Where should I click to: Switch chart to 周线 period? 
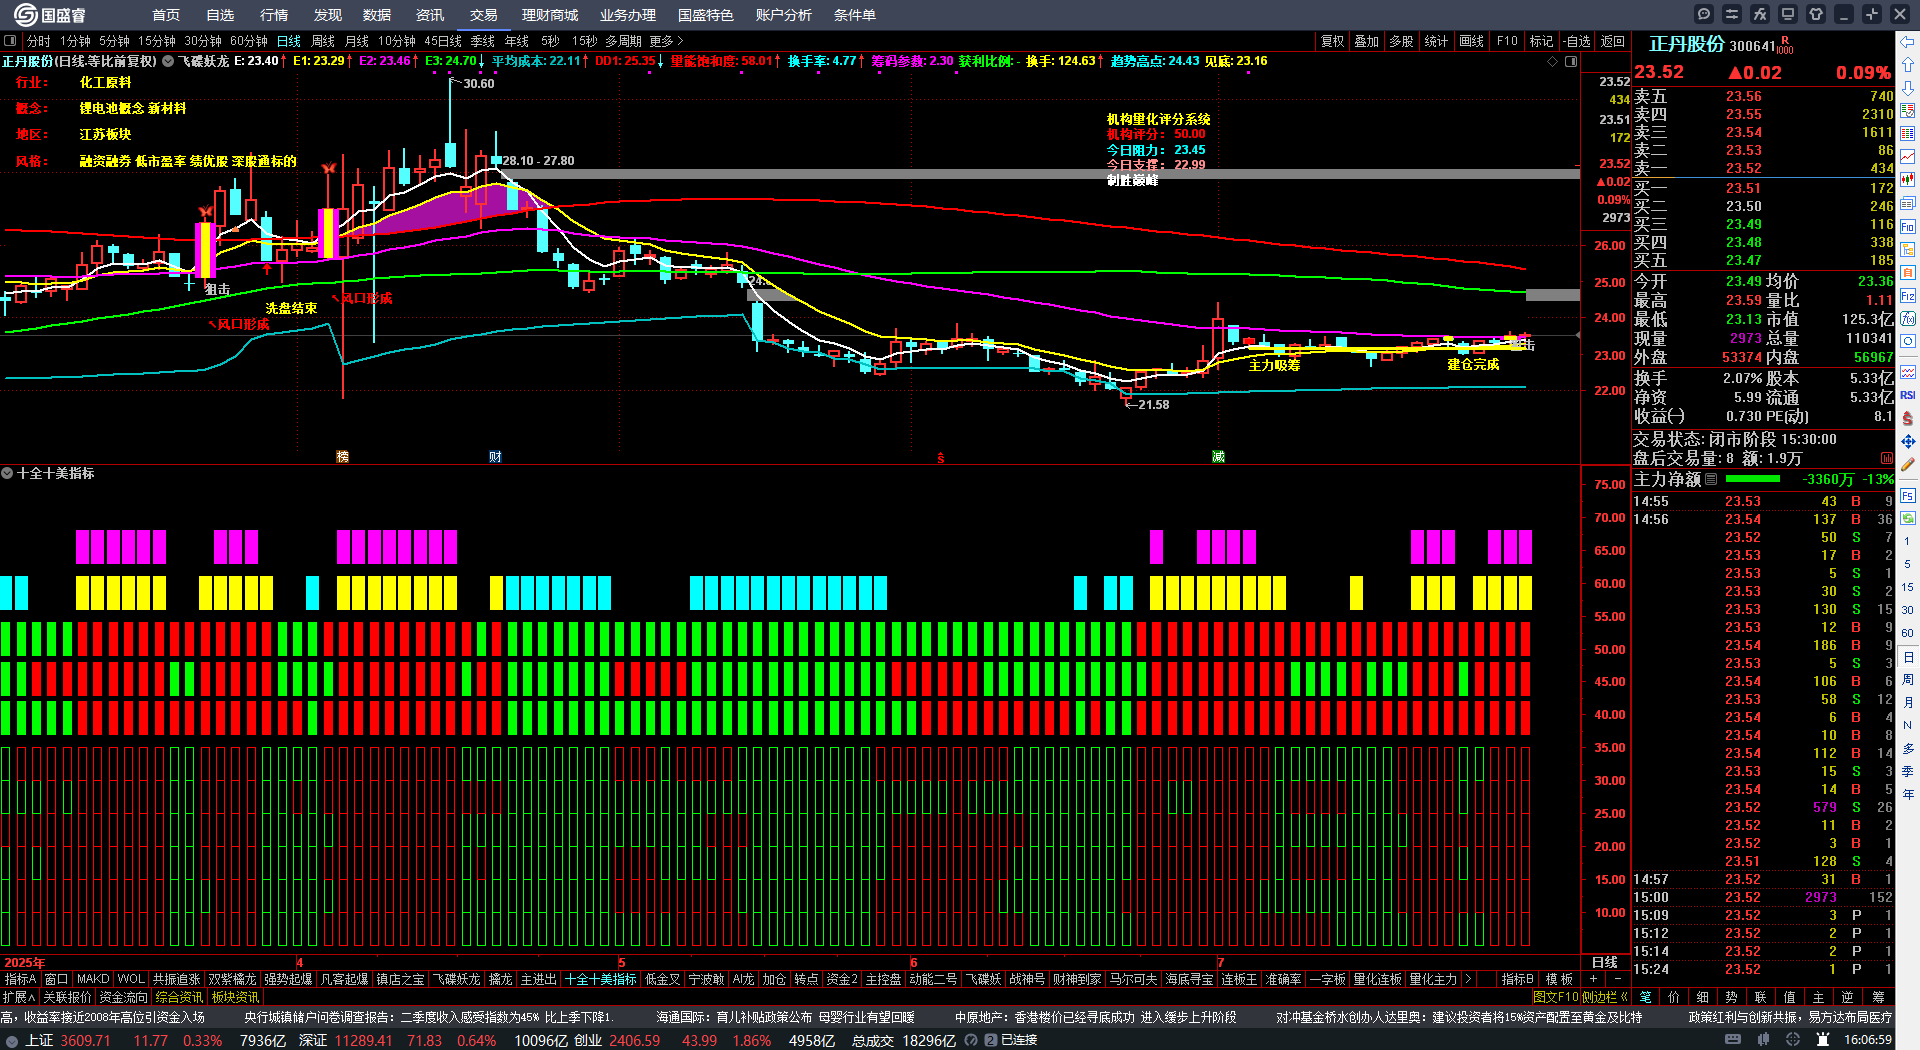tap(323, 41)
